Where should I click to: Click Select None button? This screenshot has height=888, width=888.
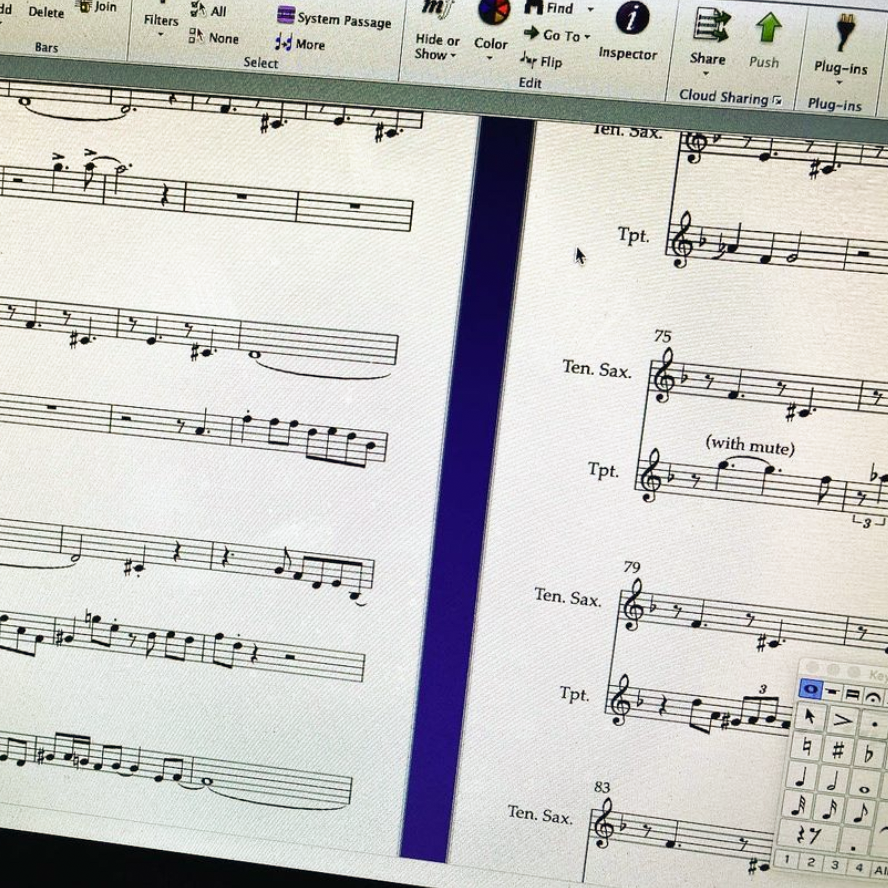214,37
